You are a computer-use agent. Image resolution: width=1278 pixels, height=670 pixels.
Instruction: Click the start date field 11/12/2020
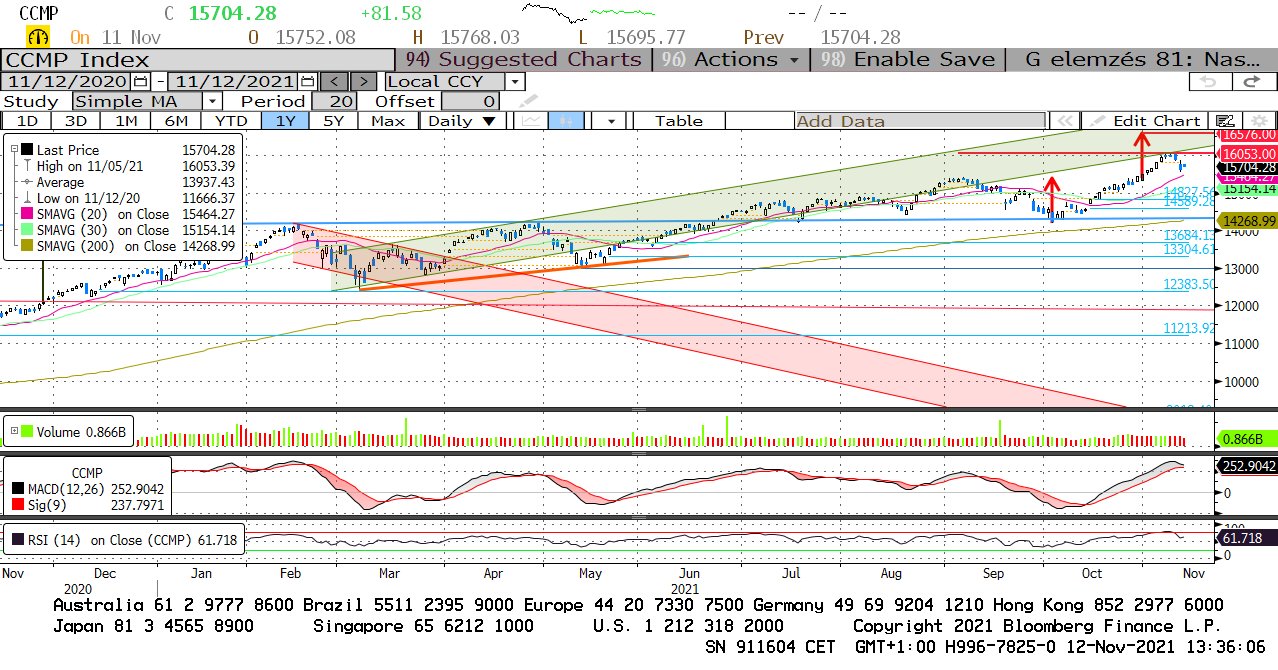[68, 81]
